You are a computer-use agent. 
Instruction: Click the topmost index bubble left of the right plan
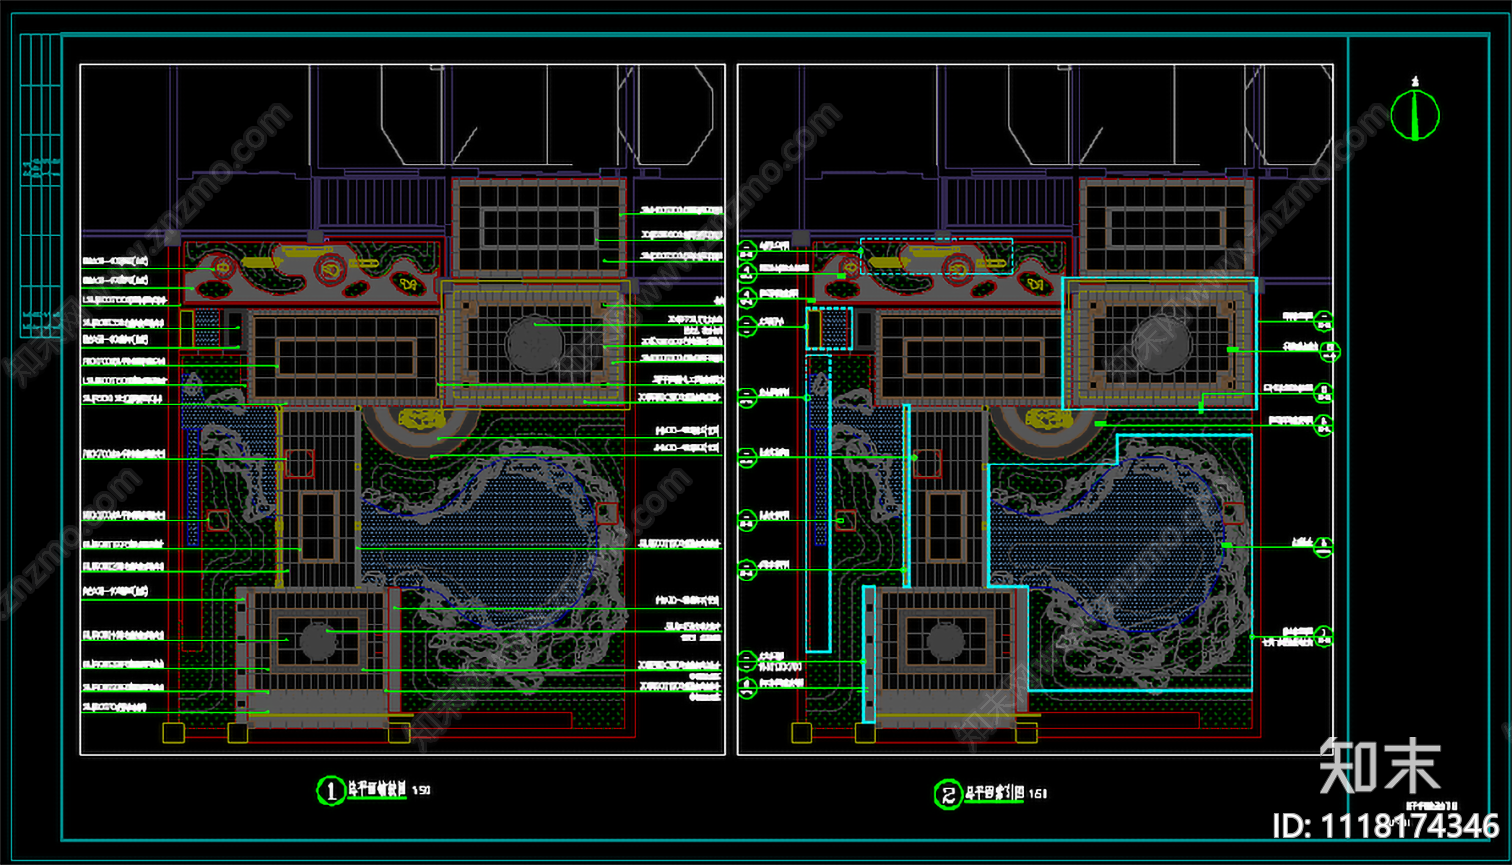click(x=748, y=249)
